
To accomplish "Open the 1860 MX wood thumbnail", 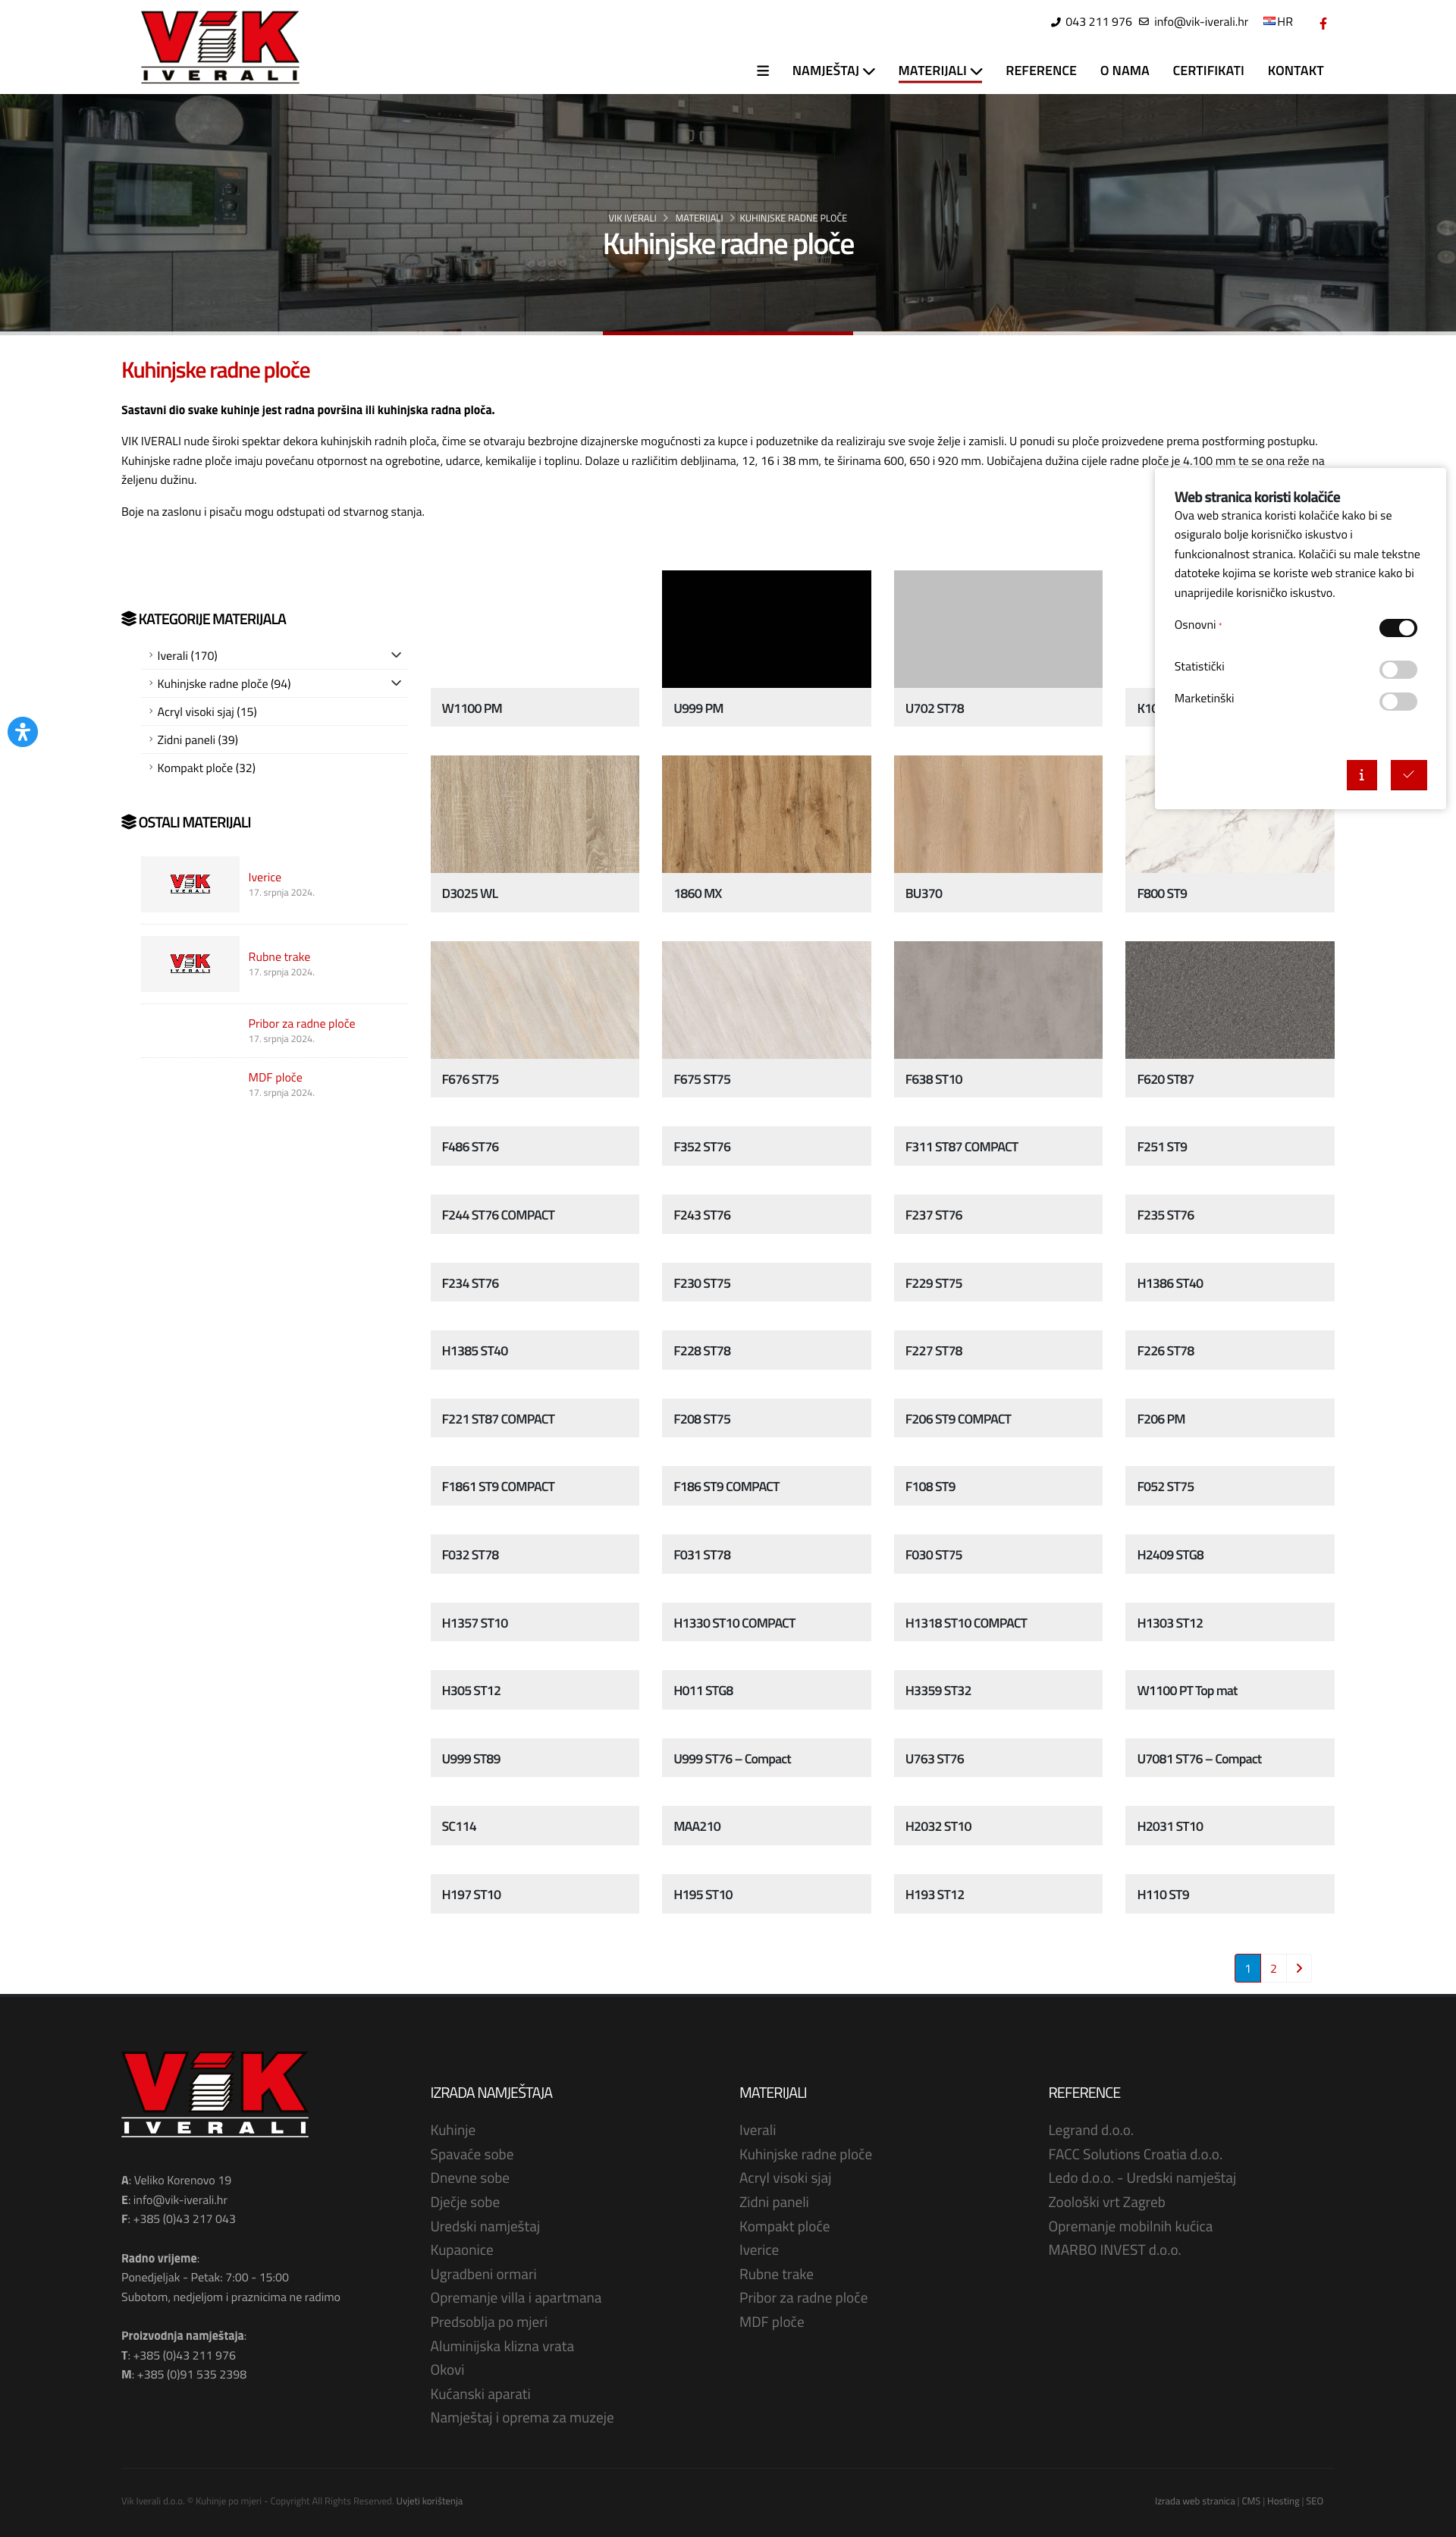I will point(765,814).
